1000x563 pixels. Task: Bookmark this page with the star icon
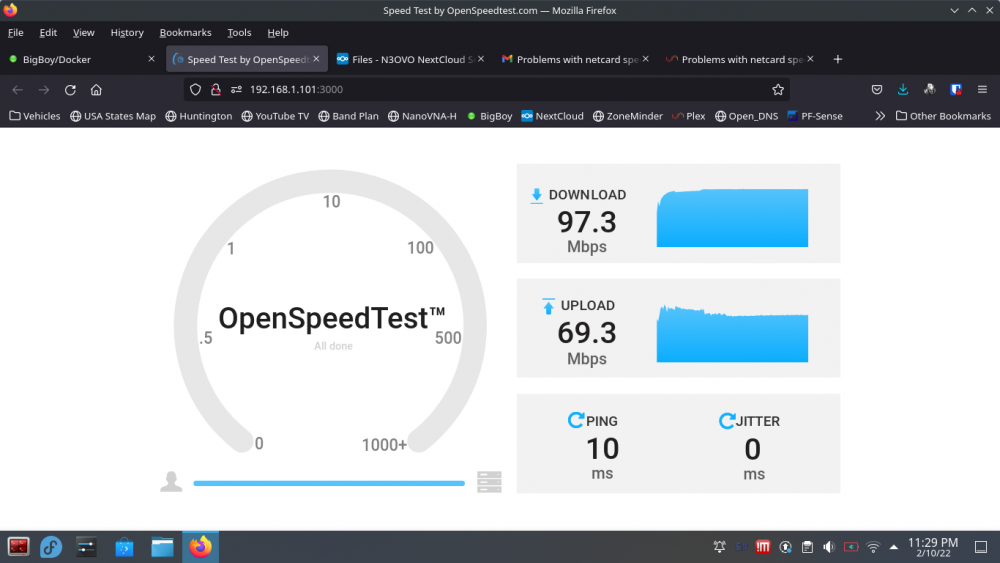(777, 90)
